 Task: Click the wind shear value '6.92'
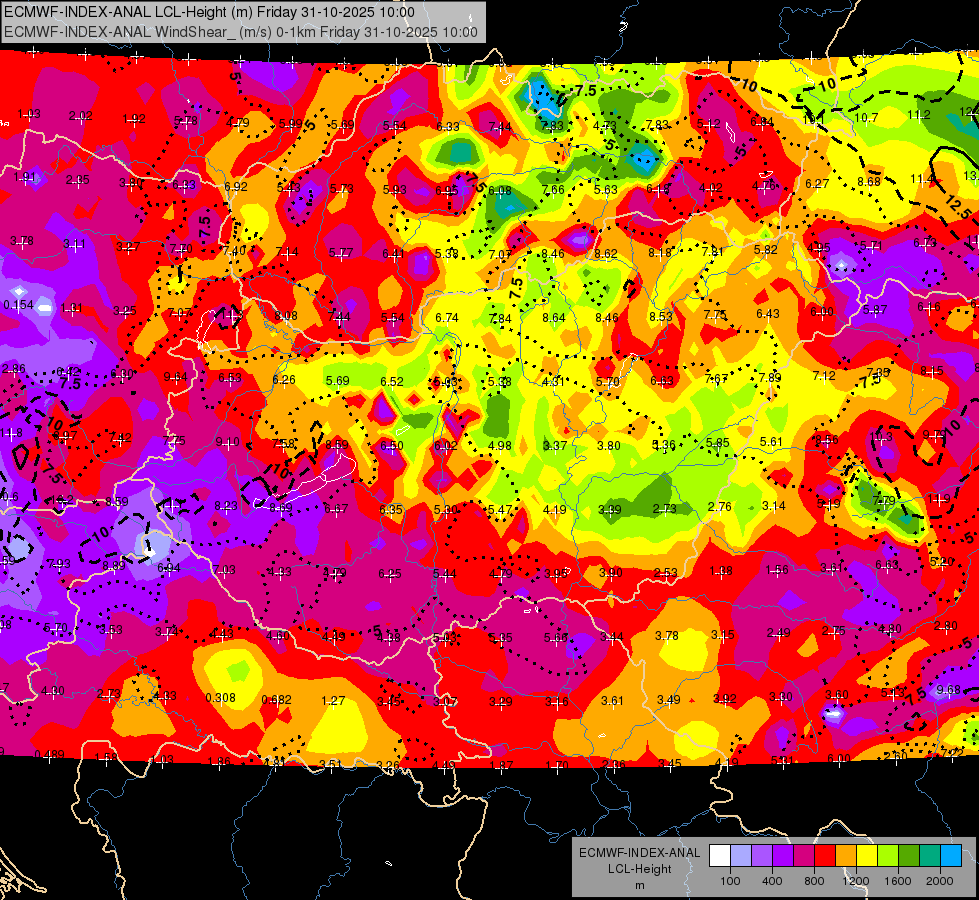tap(236, 187)
